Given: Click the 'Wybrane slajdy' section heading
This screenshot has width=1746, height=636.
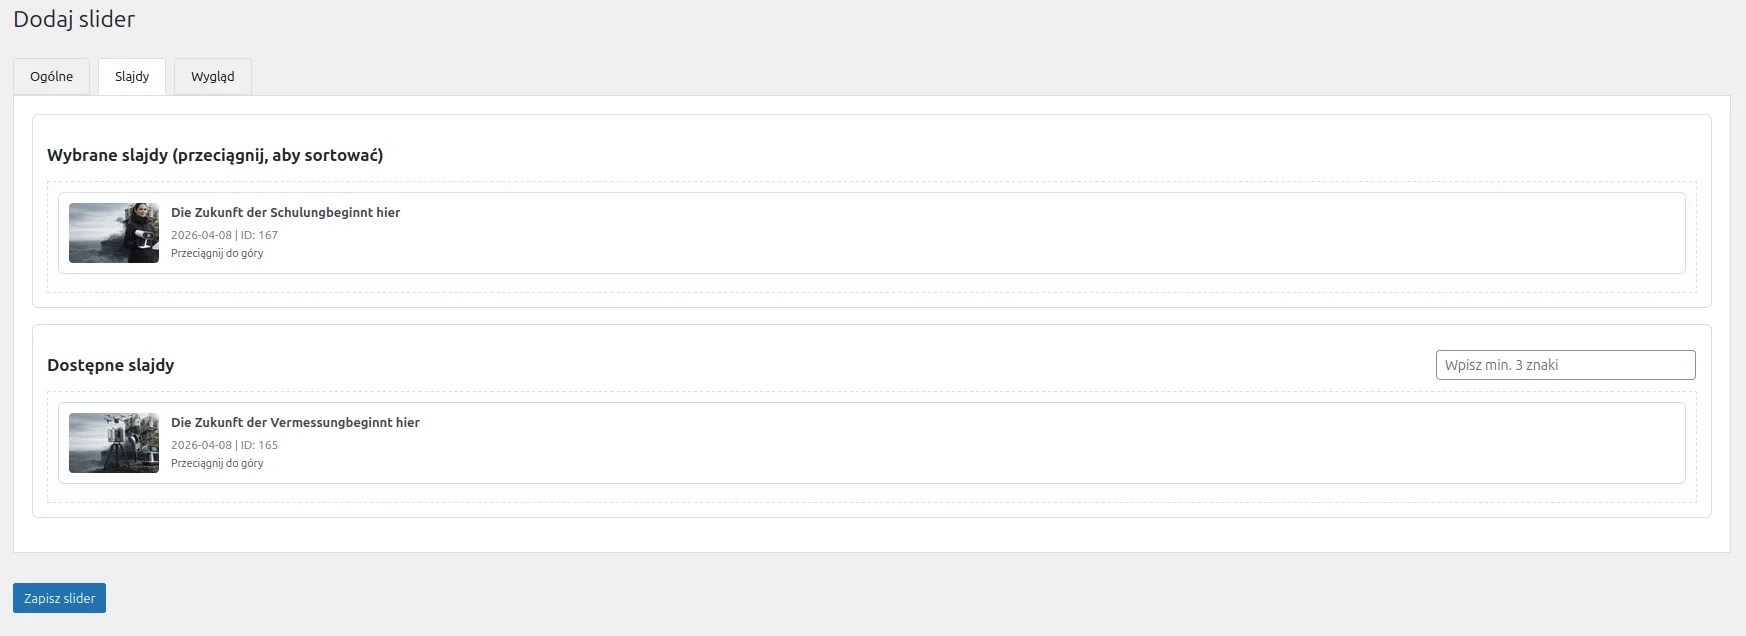Looking at the screenshot, I should pos(215,156).
